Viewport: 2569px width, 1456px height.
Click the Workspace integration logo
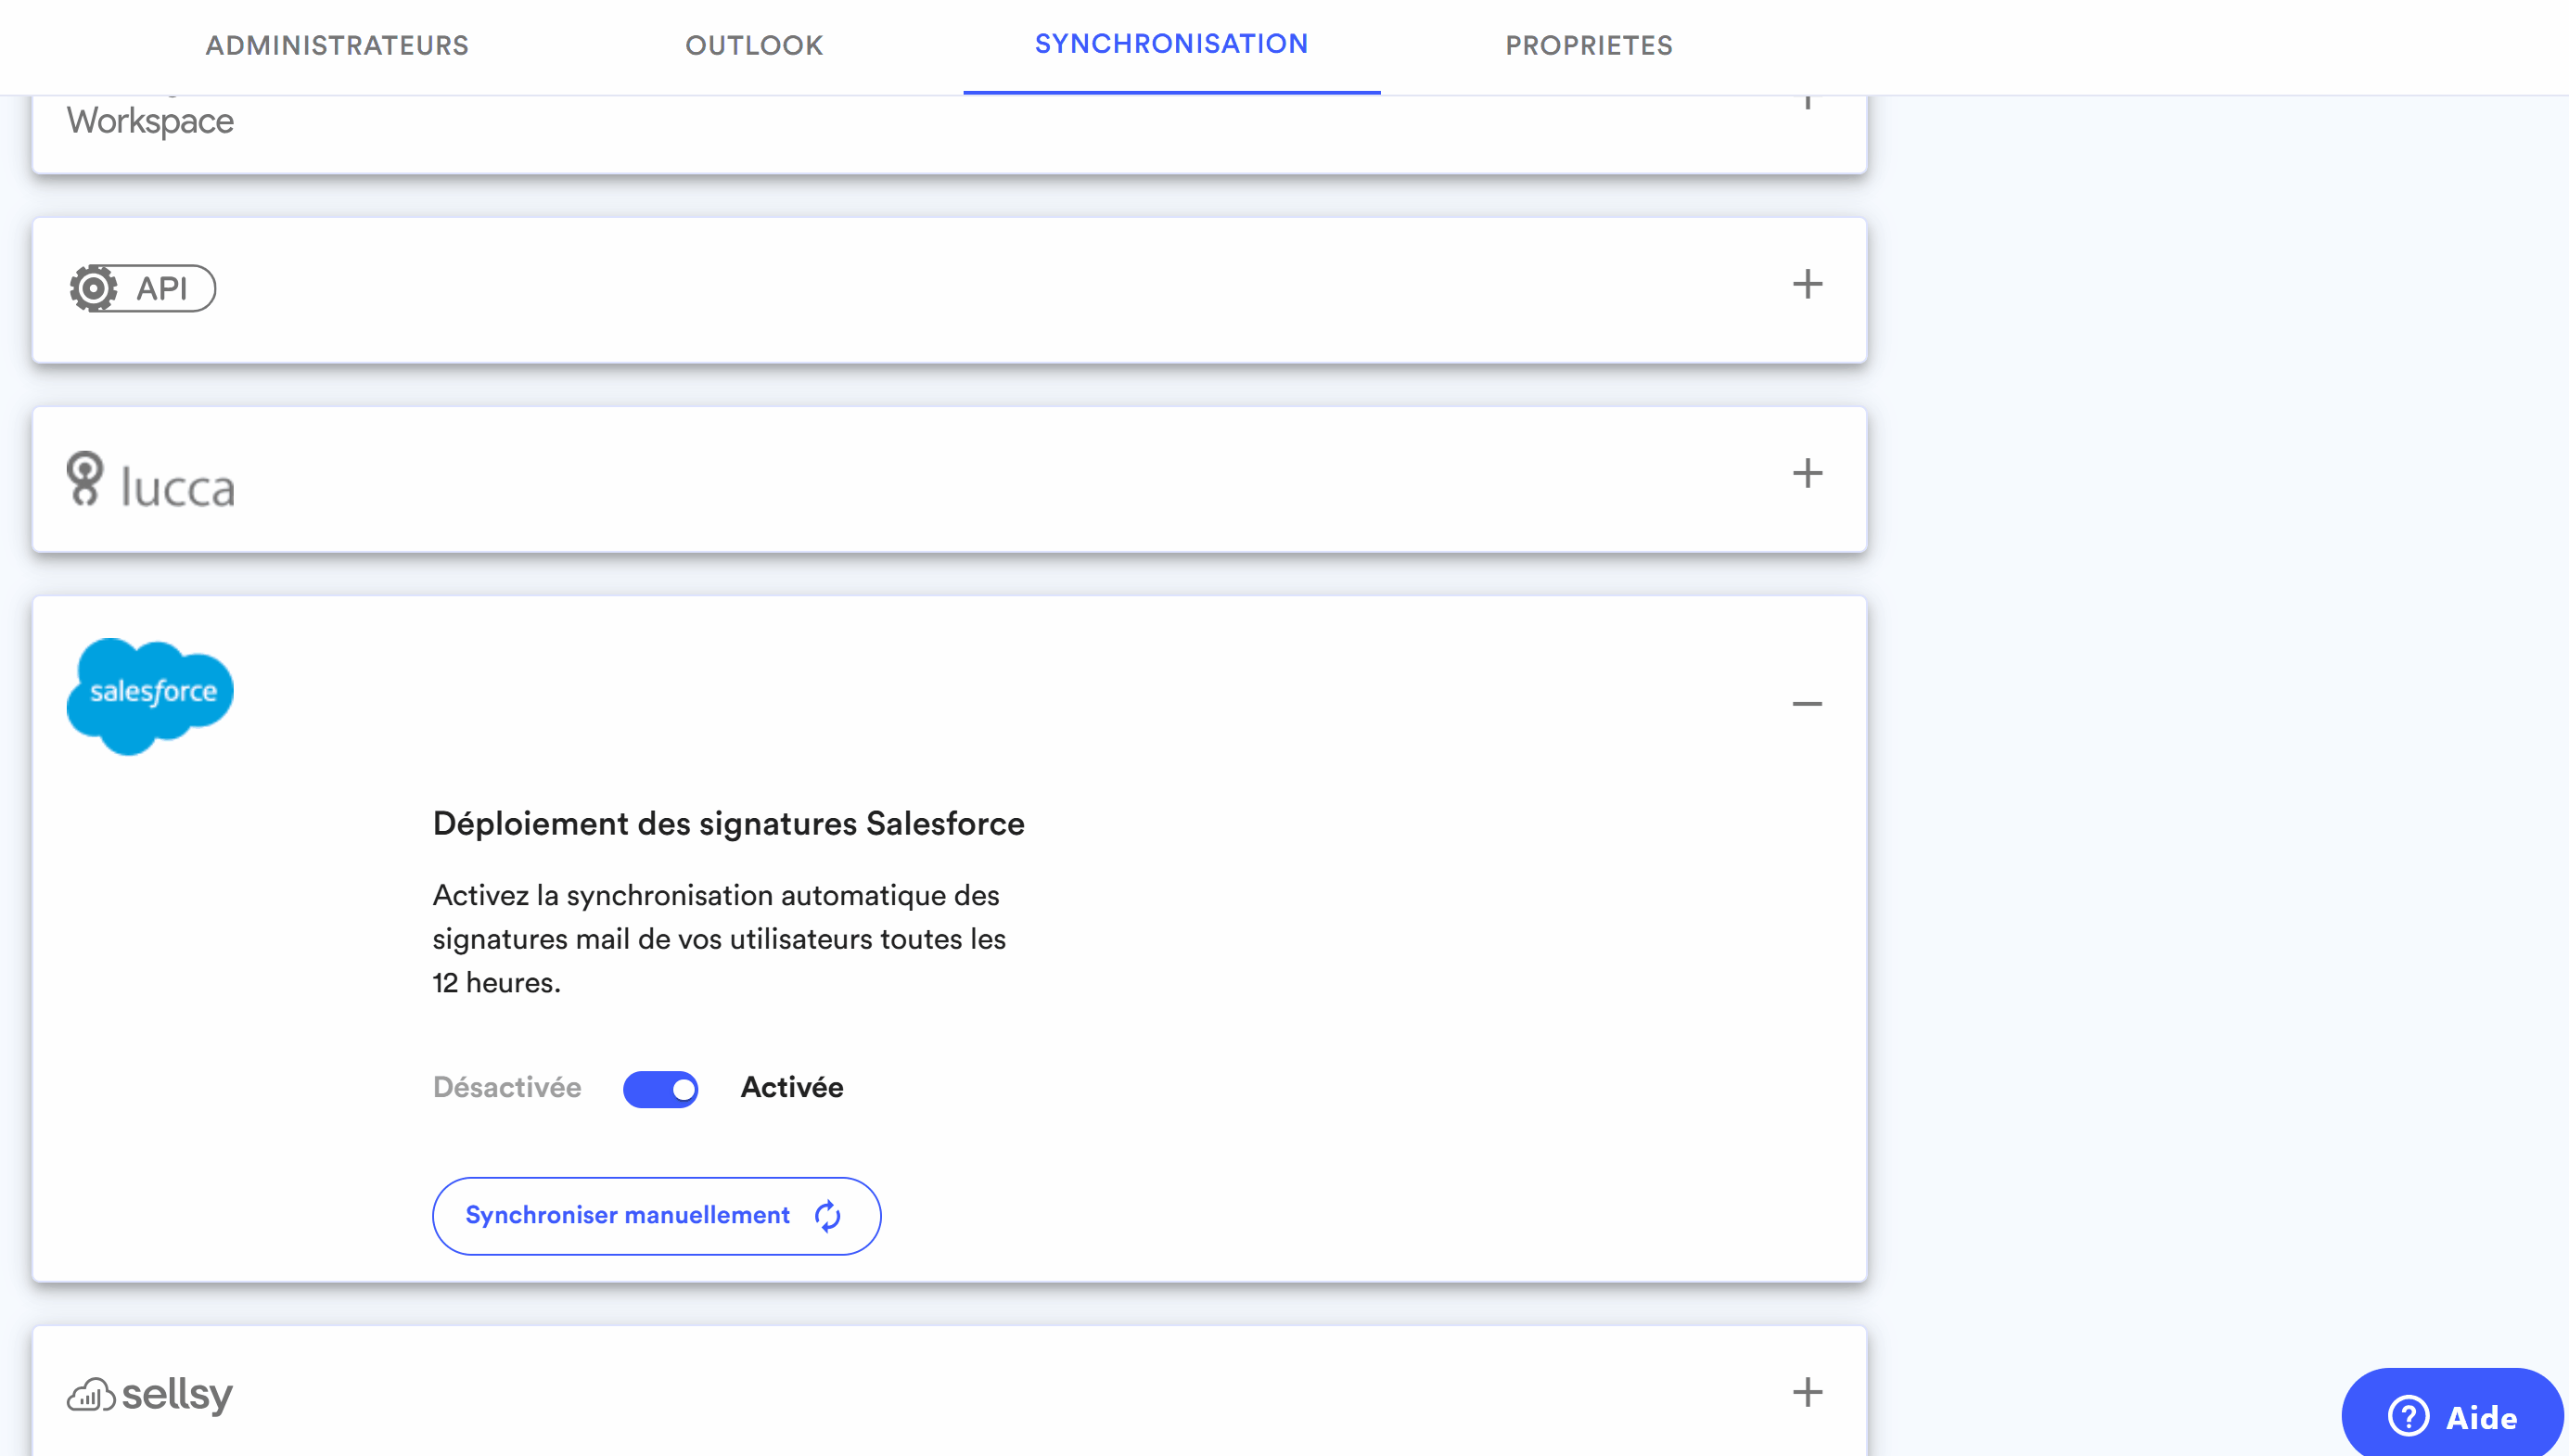click(148, 120)
